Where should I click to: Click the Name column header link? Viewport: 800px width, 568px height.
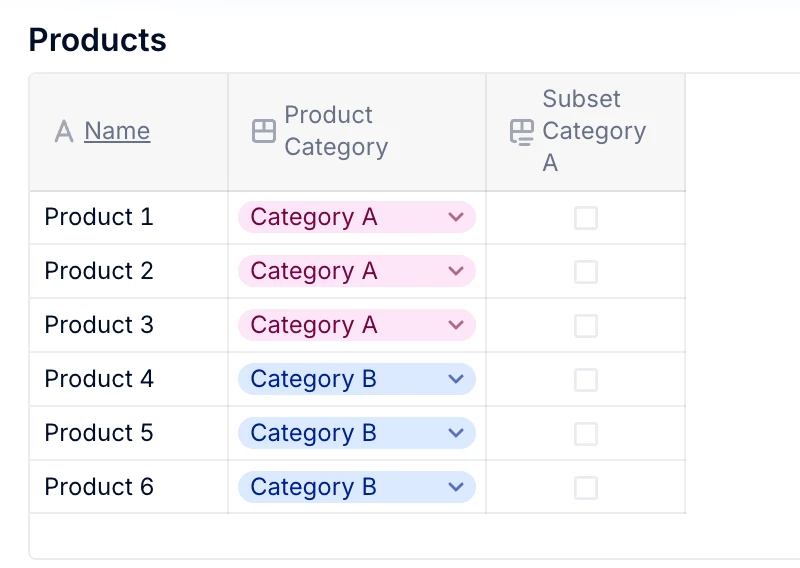point(117,131)
